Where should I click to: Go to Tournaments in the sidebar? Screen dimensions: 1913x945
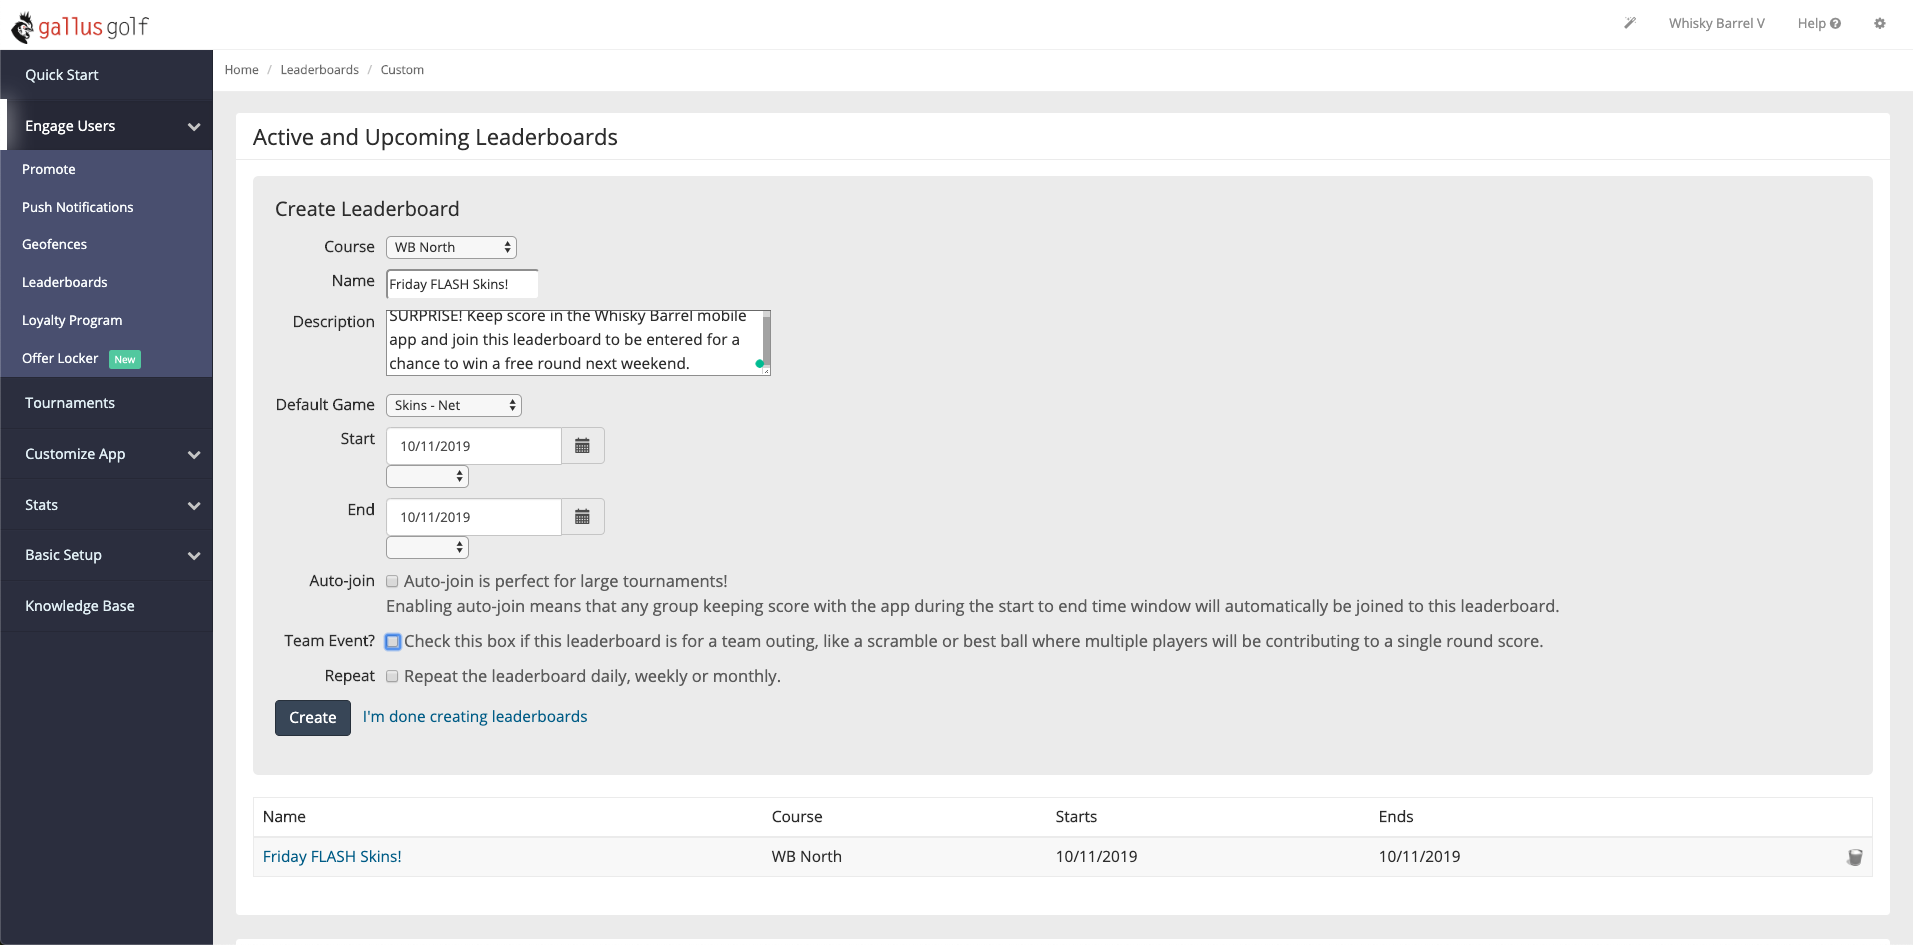(x=70, y=403)
